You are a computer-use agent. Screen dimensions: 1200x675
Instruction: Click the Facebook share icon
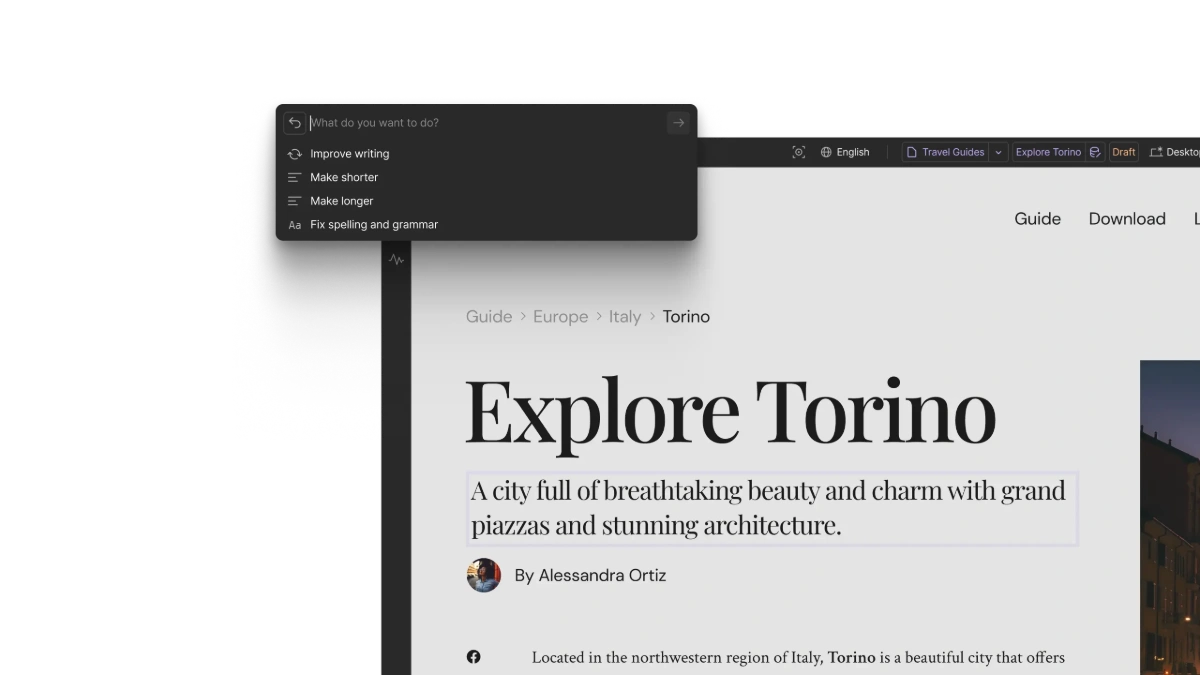(473, 657)
